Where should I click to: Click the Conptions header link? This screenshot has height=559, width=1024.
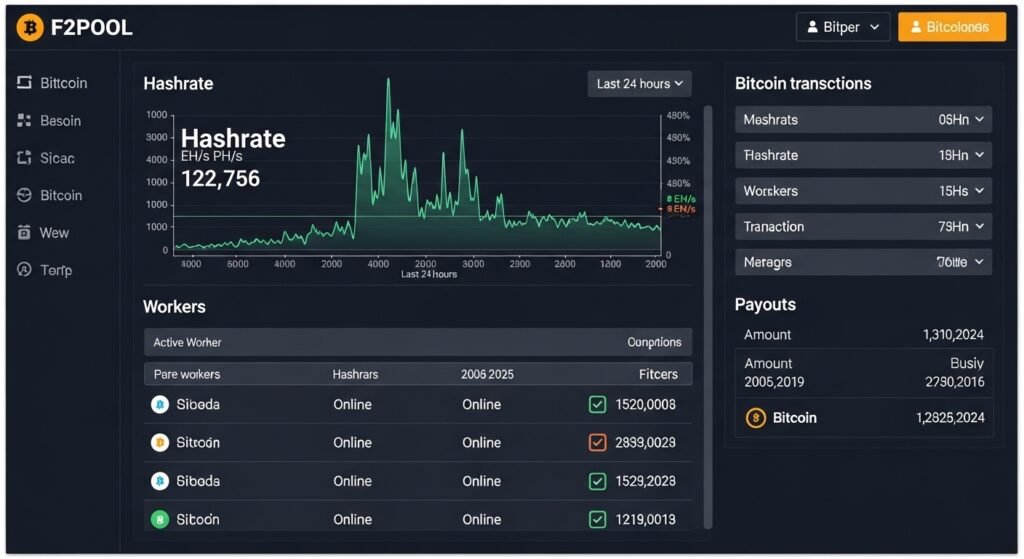point(653,342)
